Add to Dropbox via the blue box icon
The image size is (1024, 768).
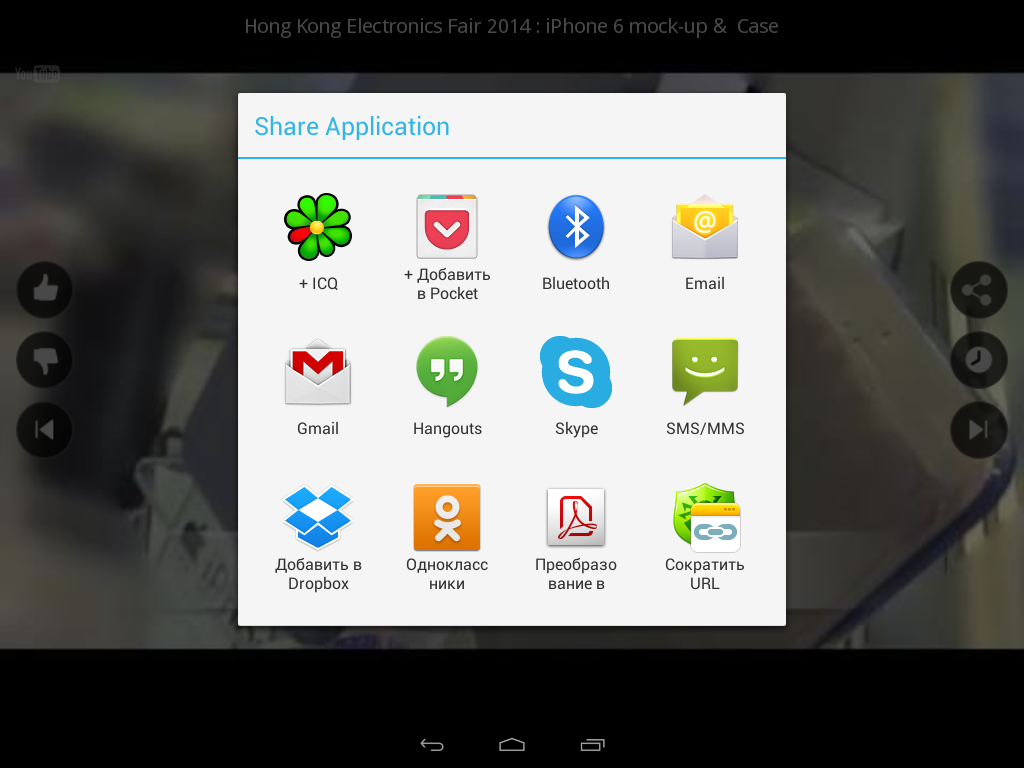[318, 517]
